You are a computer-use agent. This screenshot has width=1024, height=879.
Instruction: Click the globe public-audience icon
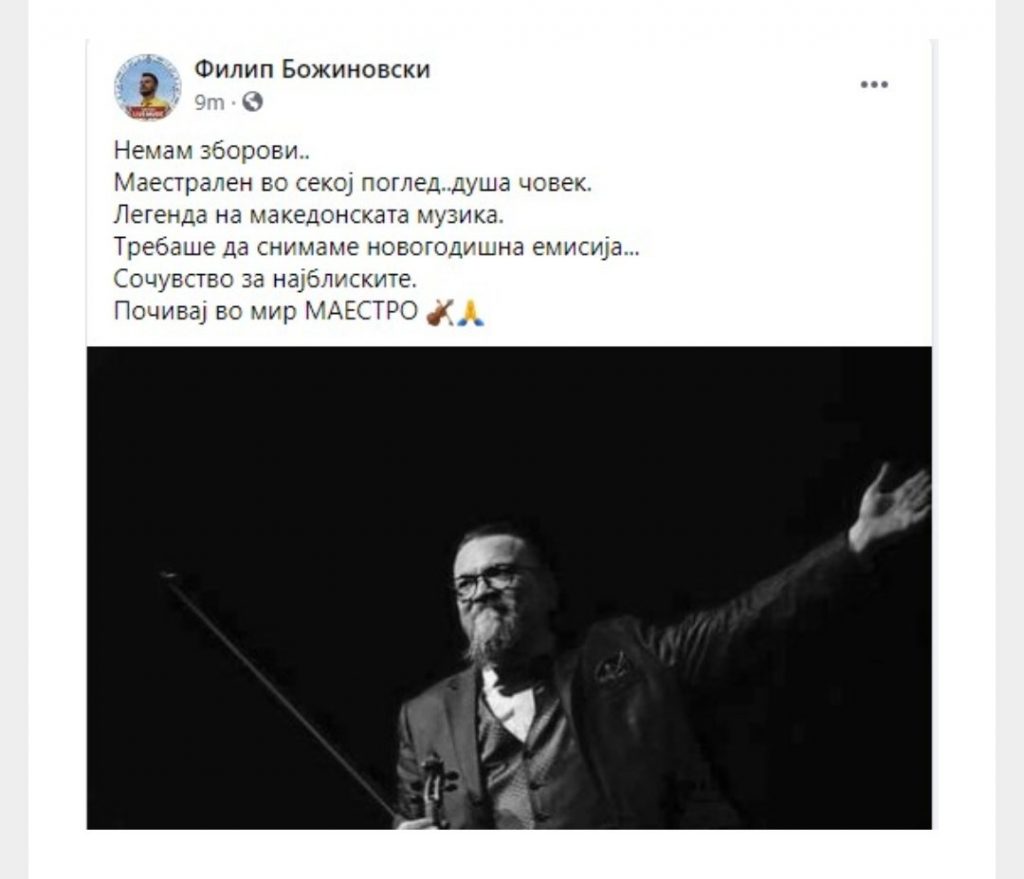coord(252,102)
